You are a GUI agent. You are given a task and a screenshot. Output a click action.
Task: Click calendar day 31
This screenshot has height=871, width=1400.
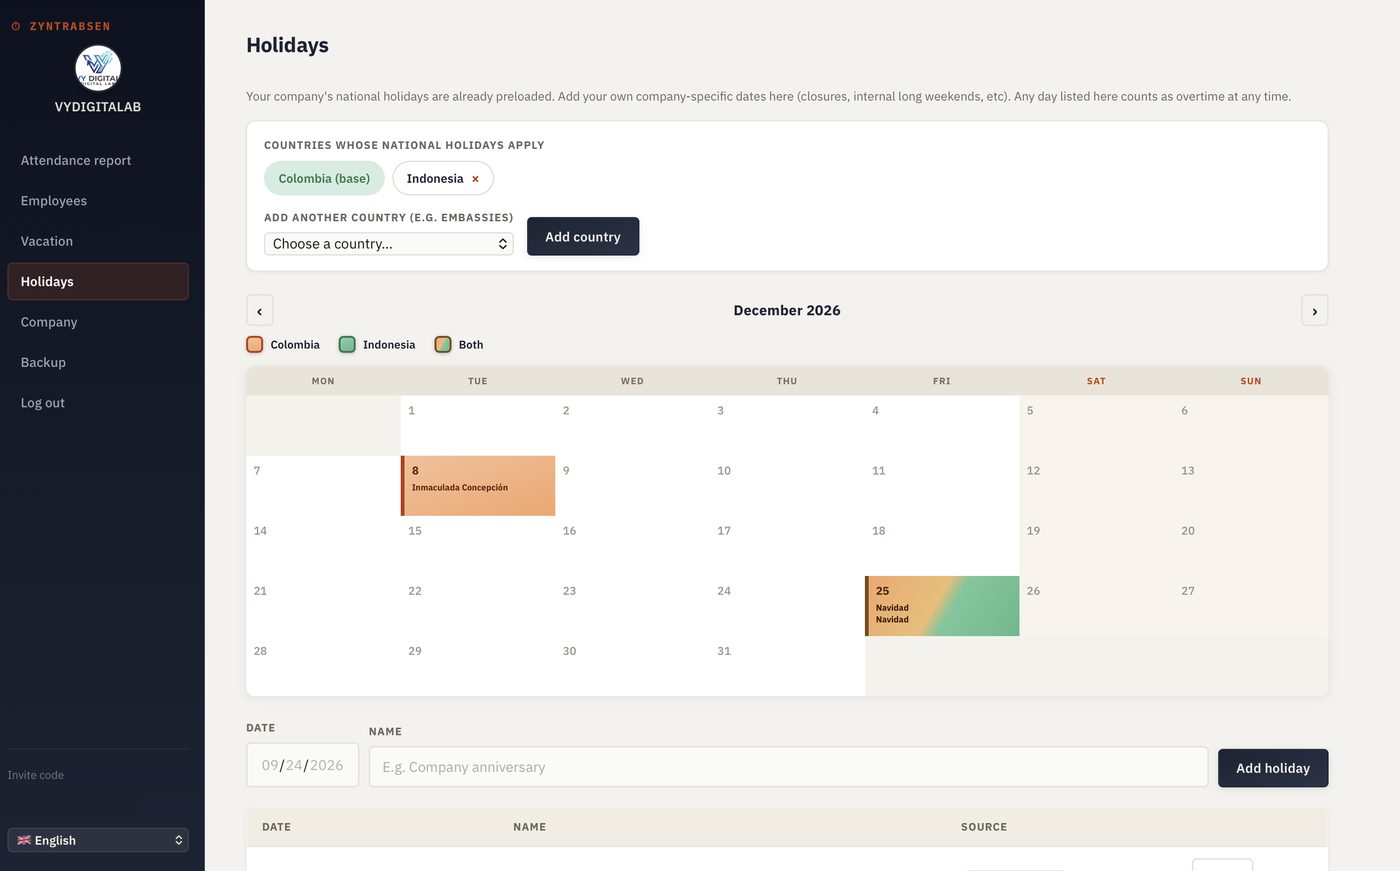[x=787, y=666]
